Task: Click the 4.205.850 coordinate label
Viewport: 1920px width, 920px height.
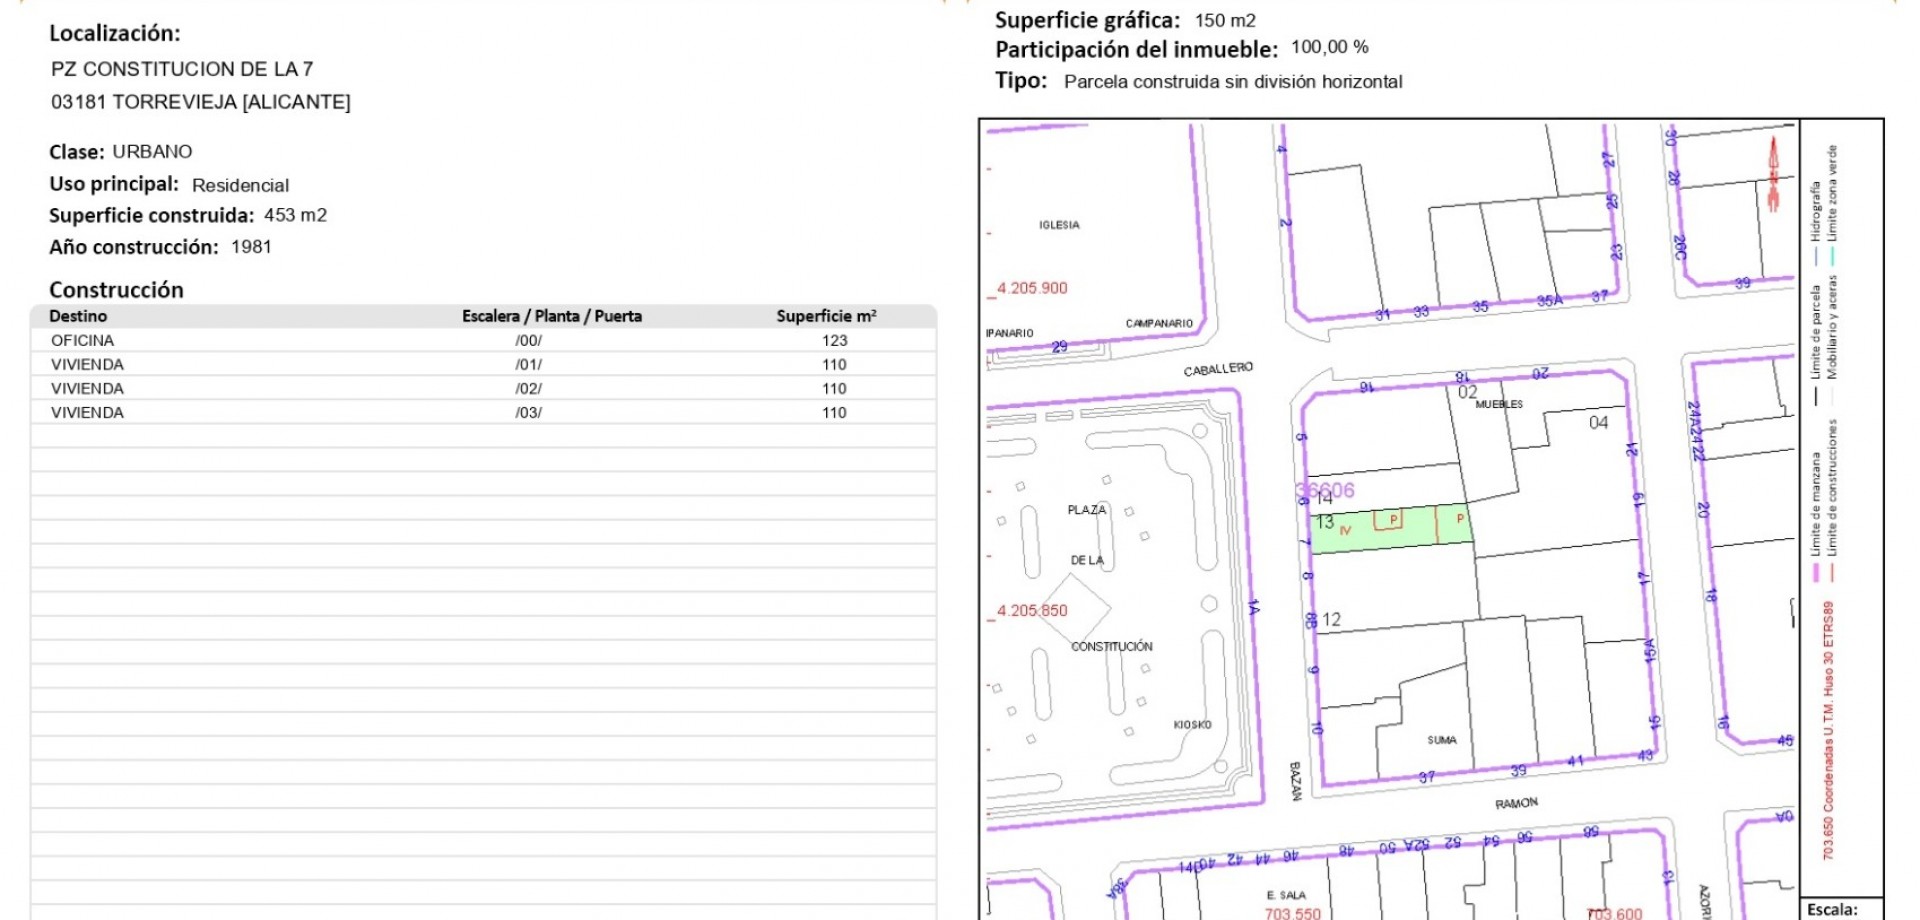Action: coord(1032,611)
